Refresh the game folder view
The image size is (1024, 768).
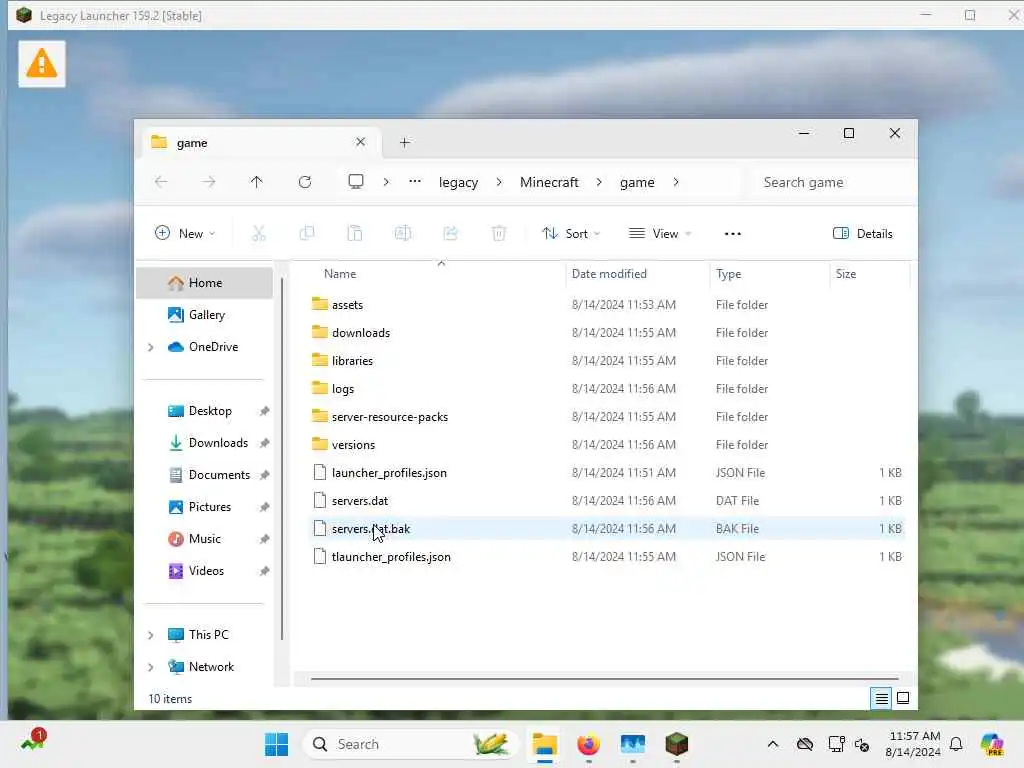pyautogui.click(x=305, y=182)
